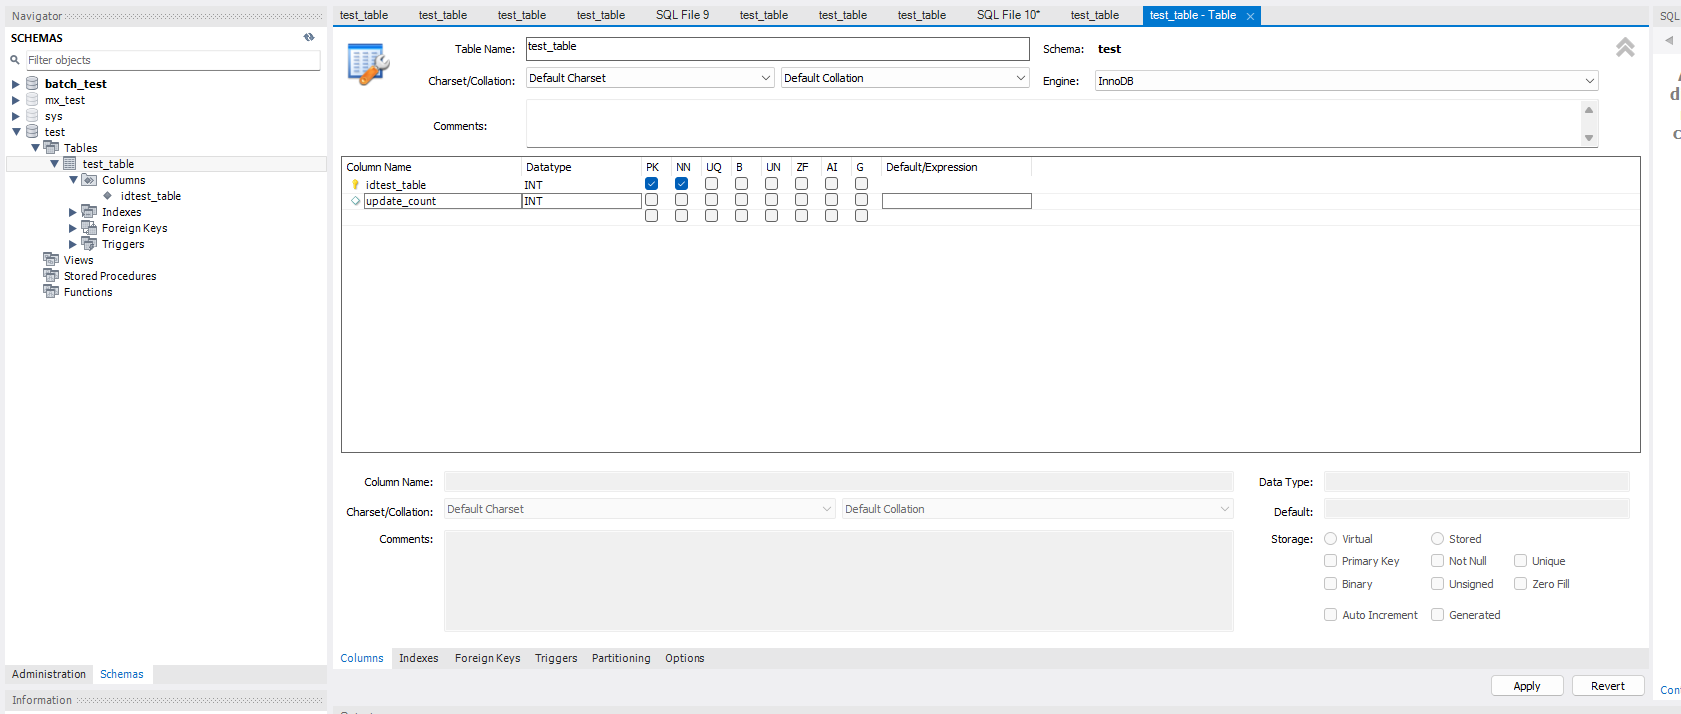The image size is (1681, 714).
Task: Click the search magnifier beside Filter objects
Action: [15, 60]
